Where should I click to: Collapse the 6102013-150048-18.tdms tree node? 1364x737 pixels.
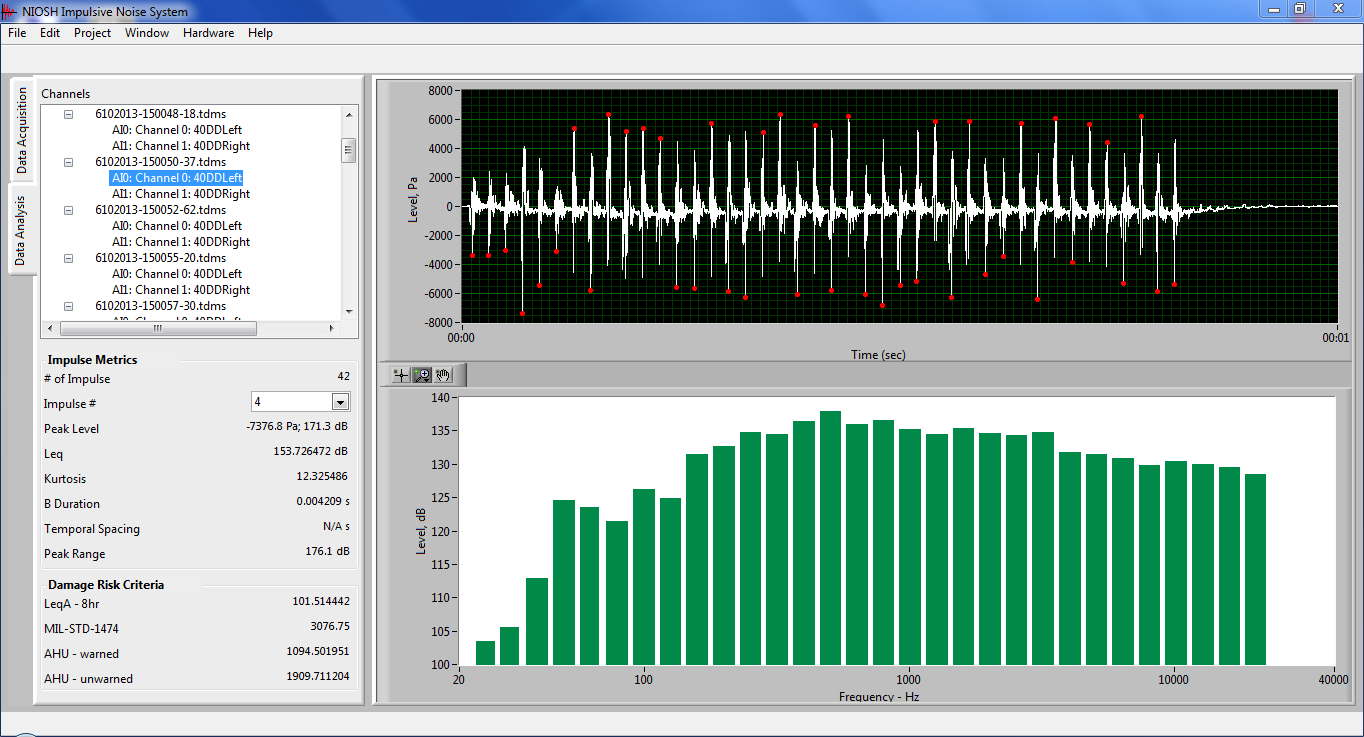[x=67, y=113]
